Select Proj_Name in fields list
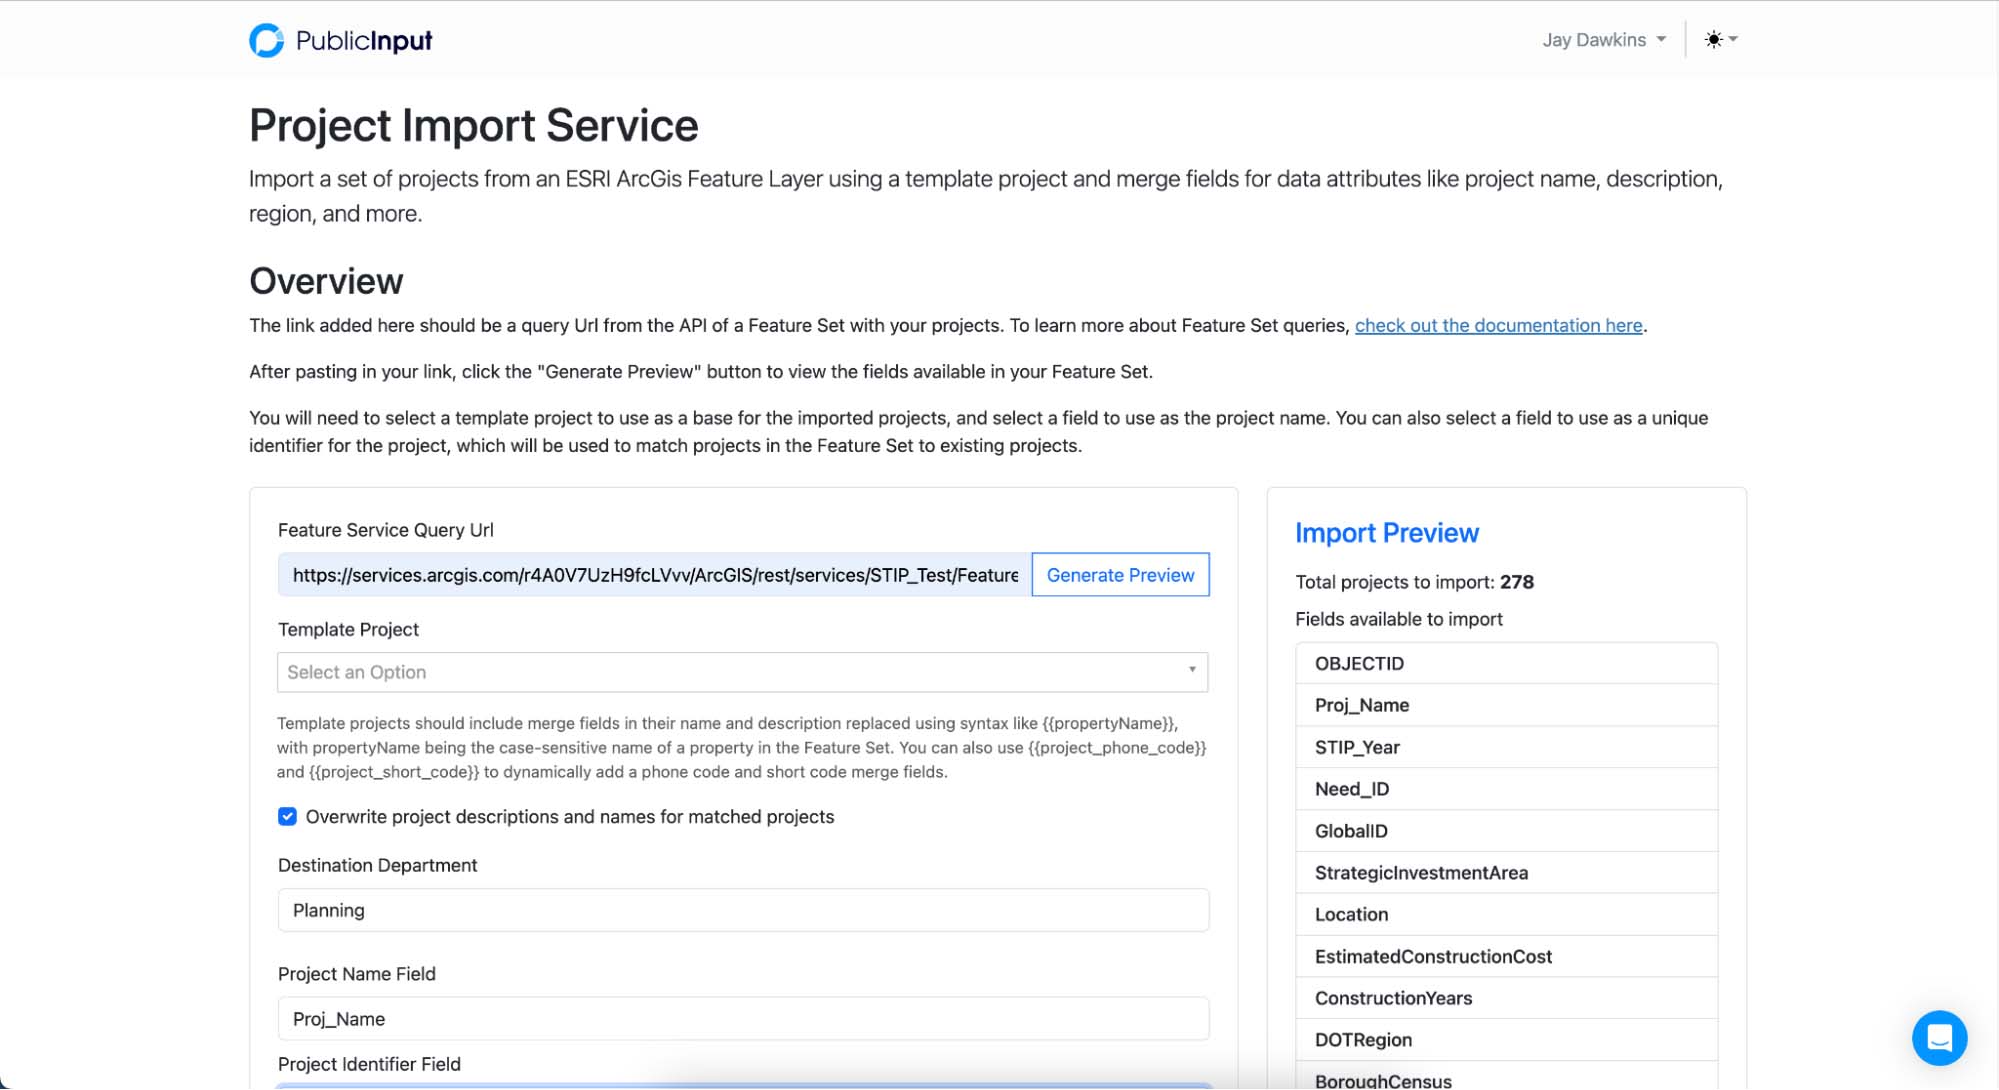Image resolution: width=1999 pixels, height=1090 pixels. (x=1361, y=706)
